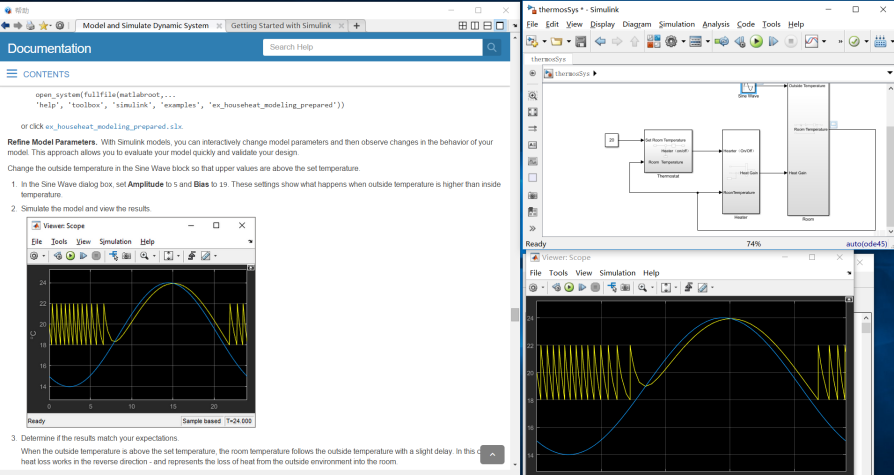This screenshot has width=894, height=475.
Task: Go back in the help browser
Action: [x=7, y=25]
